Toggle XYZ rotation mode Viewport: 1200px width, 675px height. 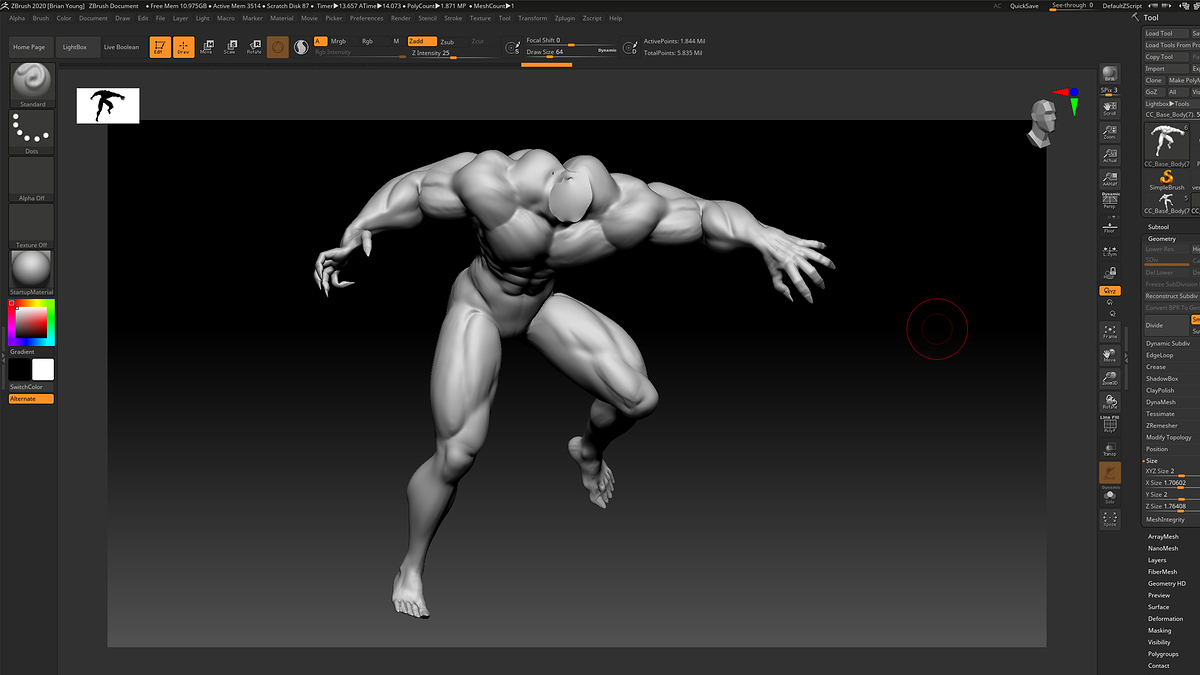click(x=1110, y=290)
